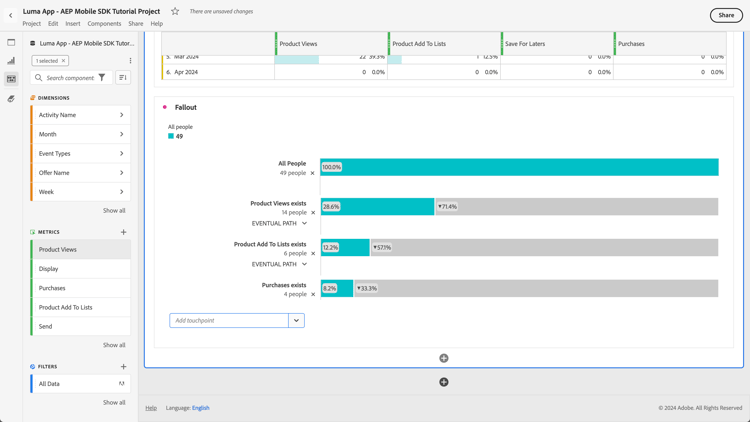
Task: Change language via English link
Action: [200, 408]
